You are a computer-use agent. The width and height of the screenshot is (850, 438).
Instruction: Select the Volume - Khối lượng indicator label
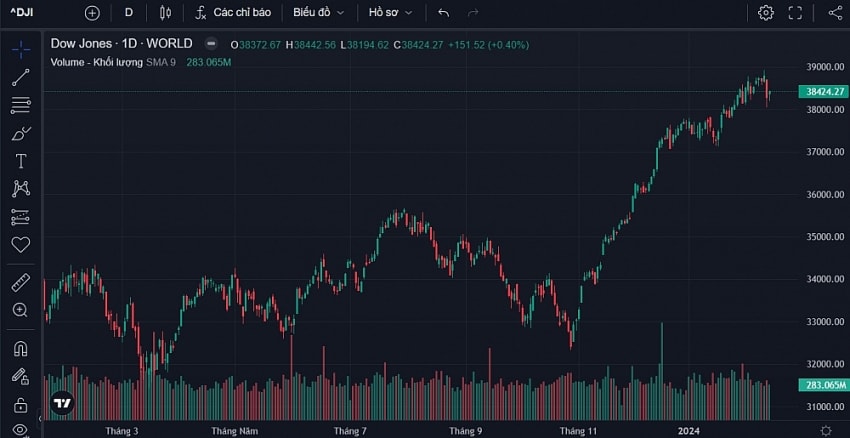pos(96,62)
